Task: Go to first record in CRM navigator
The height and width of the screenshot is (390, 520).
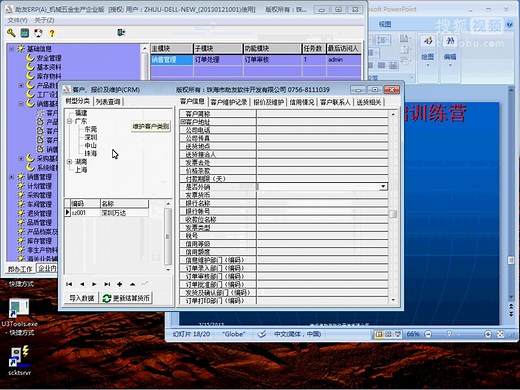Action: click(x=69, y=284)
